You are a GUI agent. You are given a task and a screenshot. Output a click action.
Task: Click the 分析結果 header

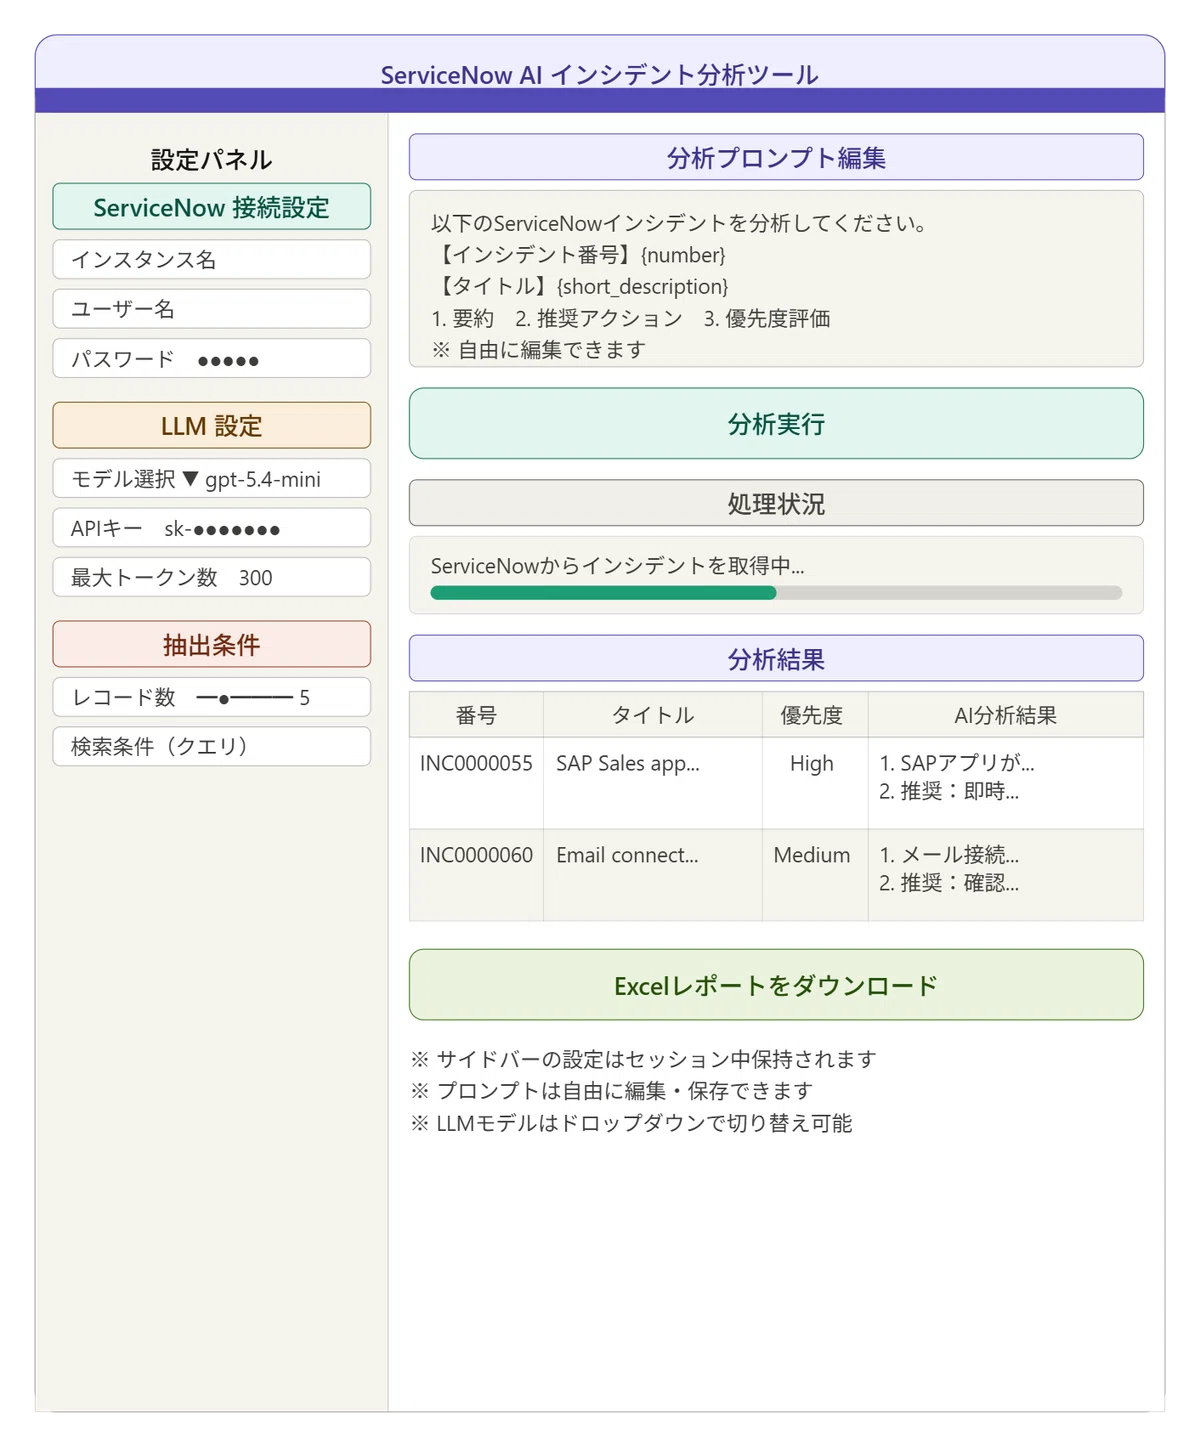pyautogui.click(x=776, y=658)
